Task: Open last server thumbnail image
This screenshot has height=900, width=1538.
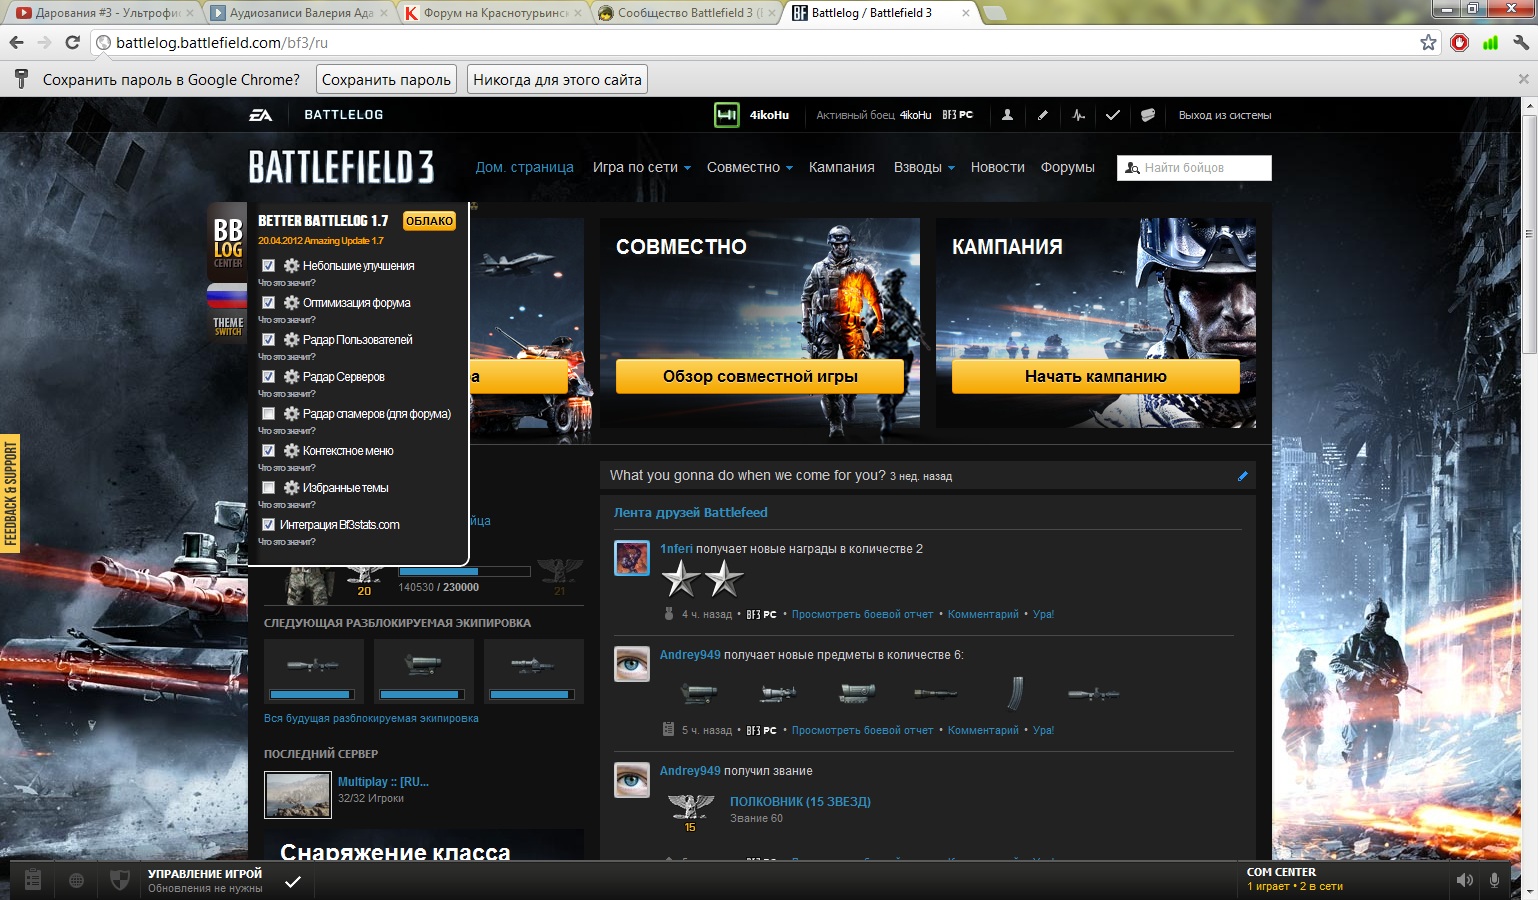Action: (298, 795)
